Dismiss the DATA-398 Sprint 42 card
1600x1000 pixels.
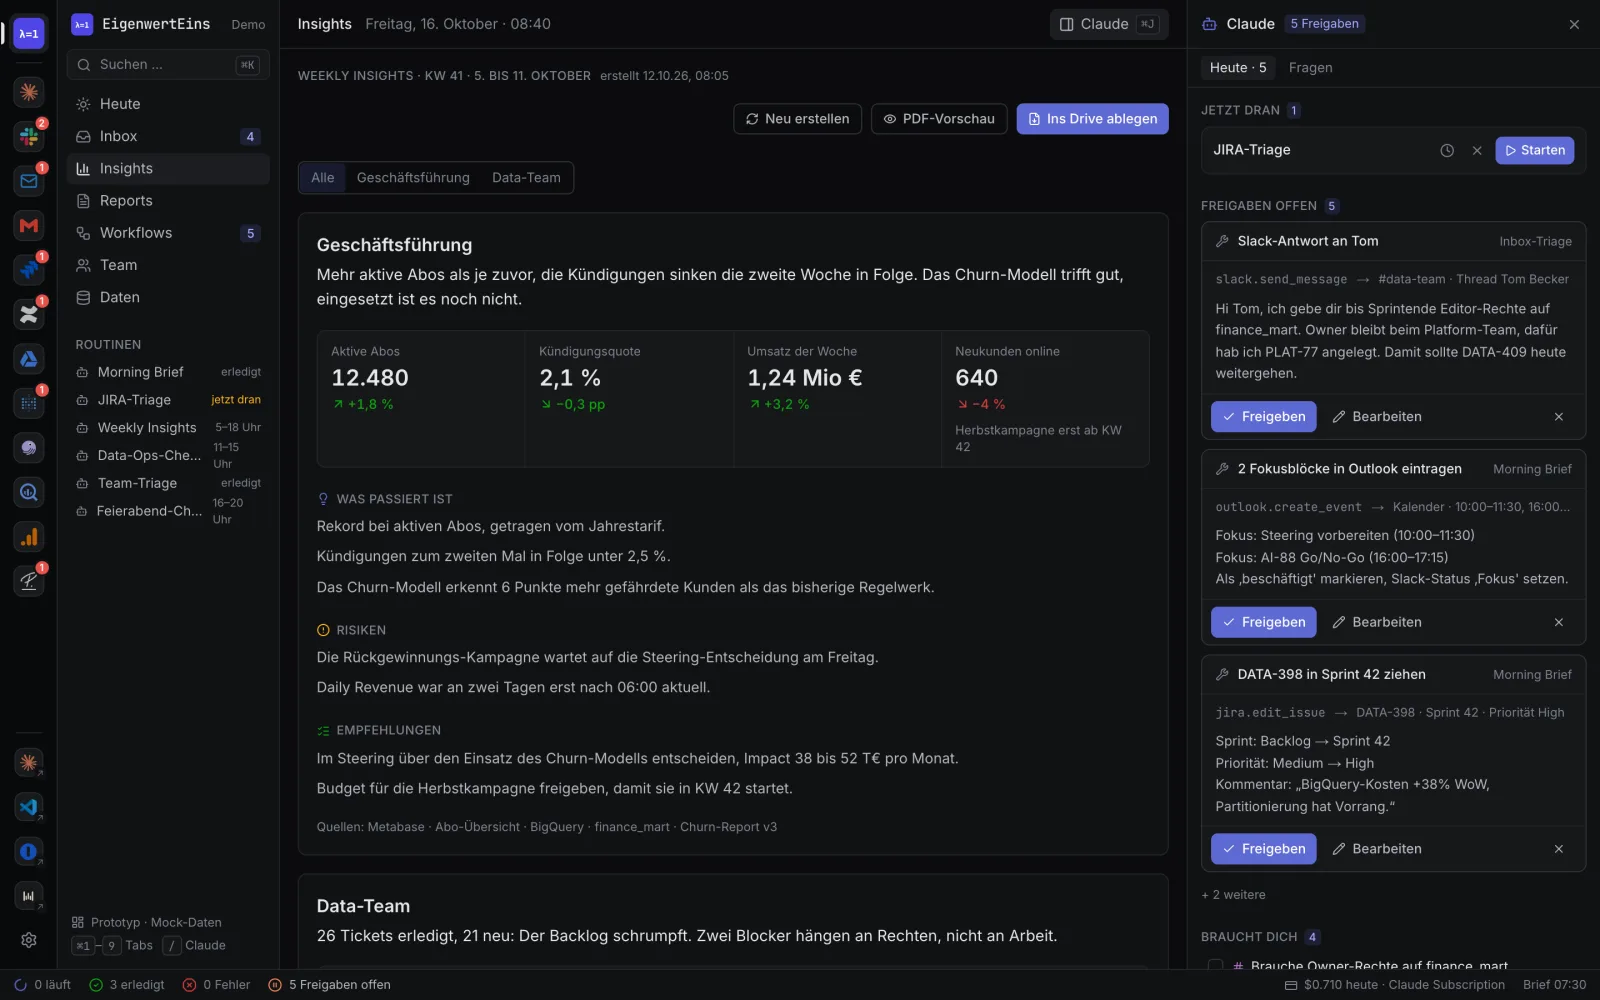[1559, 849]
